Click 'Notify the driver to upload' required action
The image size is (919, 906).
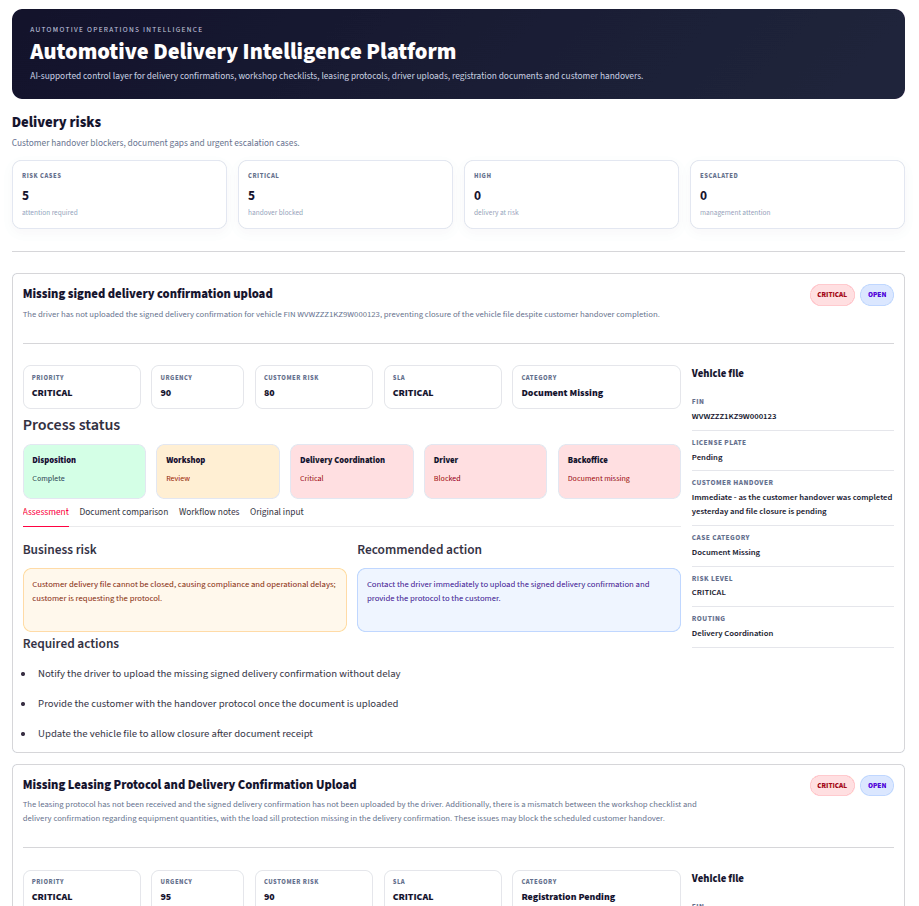tap(219, 674)
